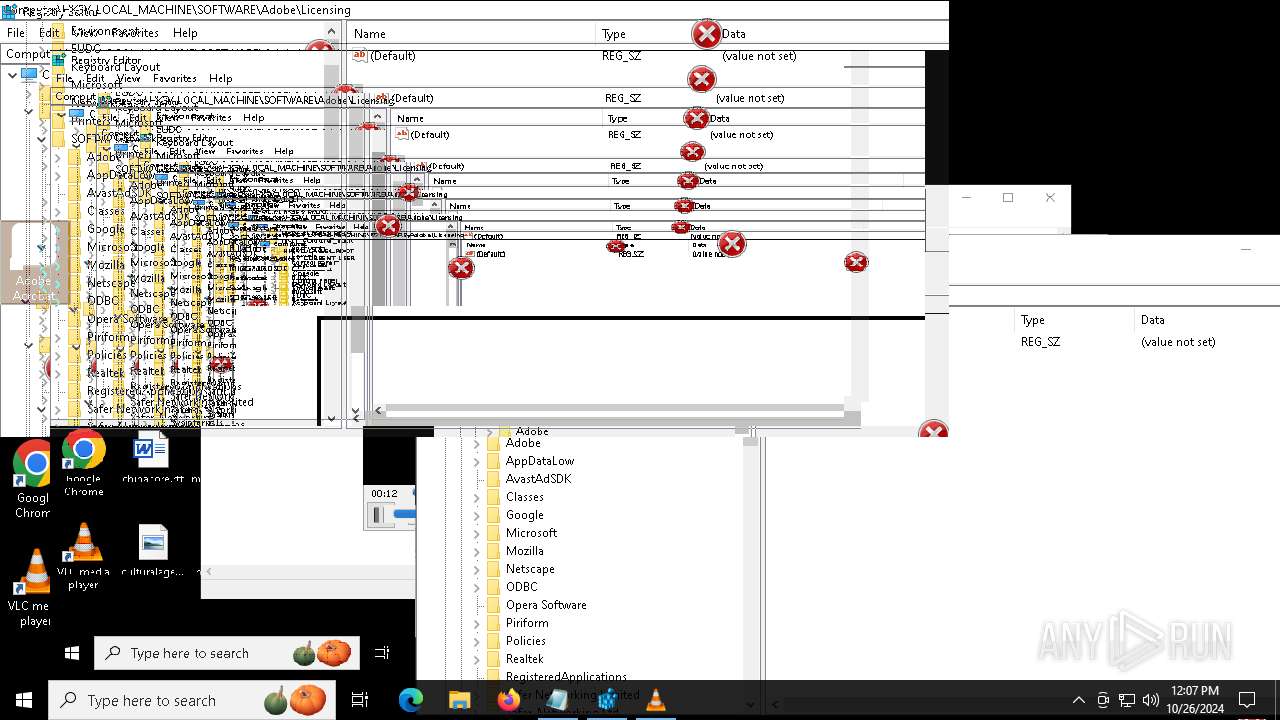
Task: Expand the ODBC key in the lower registry tree
Action: click(x=476, y=587)
